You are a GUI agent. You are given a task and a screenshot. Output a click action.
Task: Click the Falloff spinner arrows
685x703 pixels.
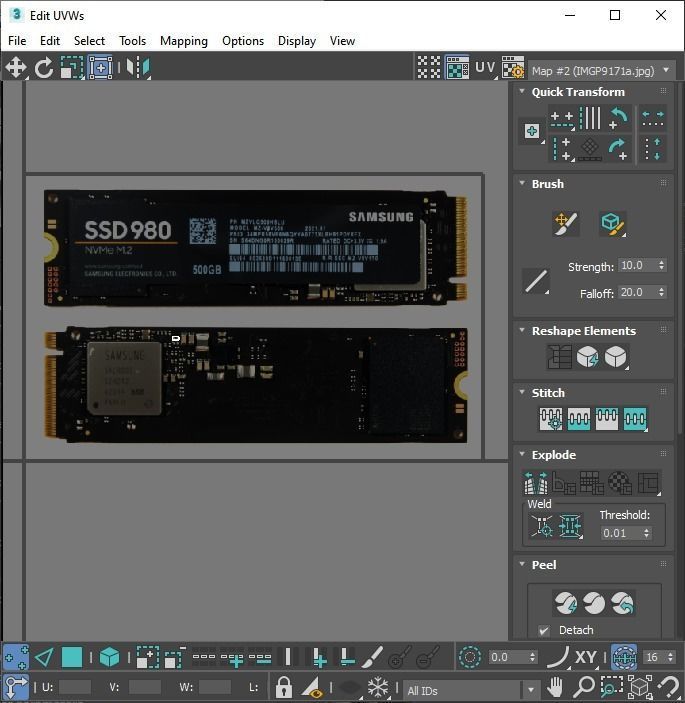tap(662, 292)
